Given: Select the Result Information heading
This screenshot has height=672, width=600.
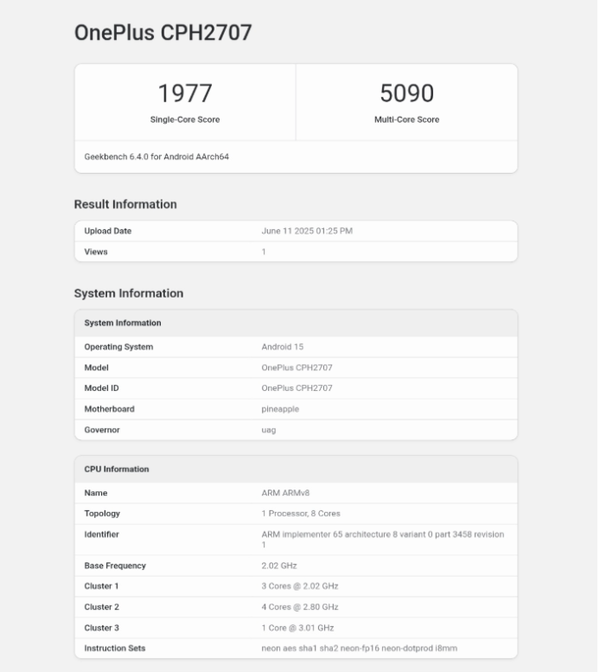Looking at the screenshot, I should coord(125,204).
